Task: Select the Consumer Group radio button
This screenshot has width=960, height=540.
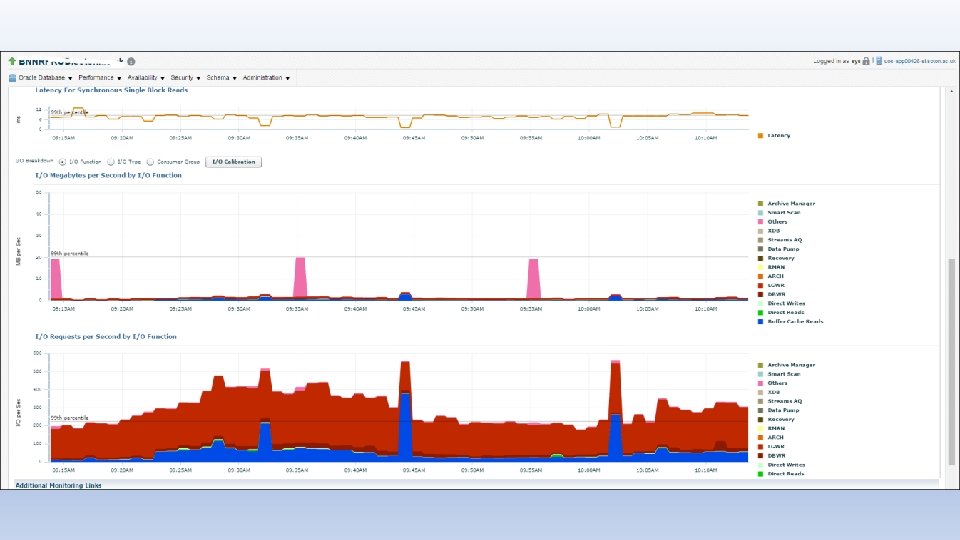Action: click(x=151, y=162)
